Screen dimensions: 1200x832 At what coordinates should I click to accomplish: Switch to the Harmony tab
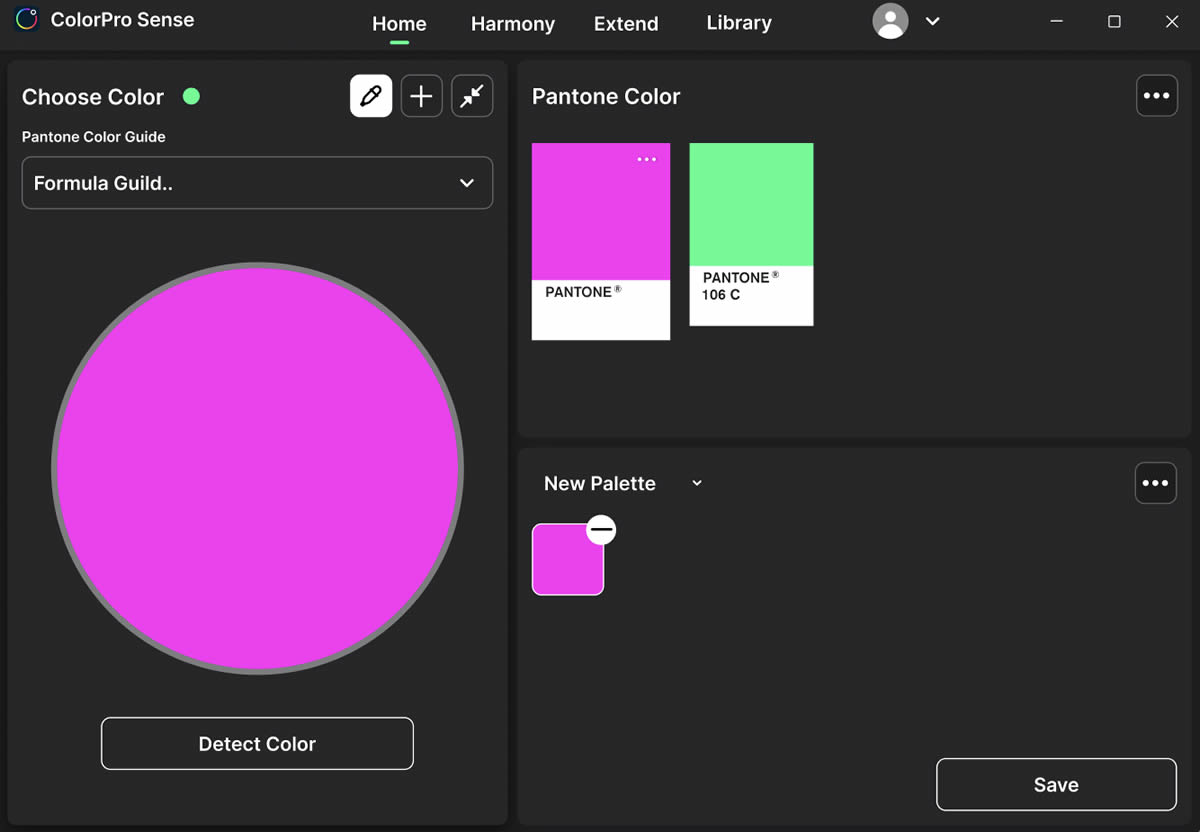click(x=512, y=23)
